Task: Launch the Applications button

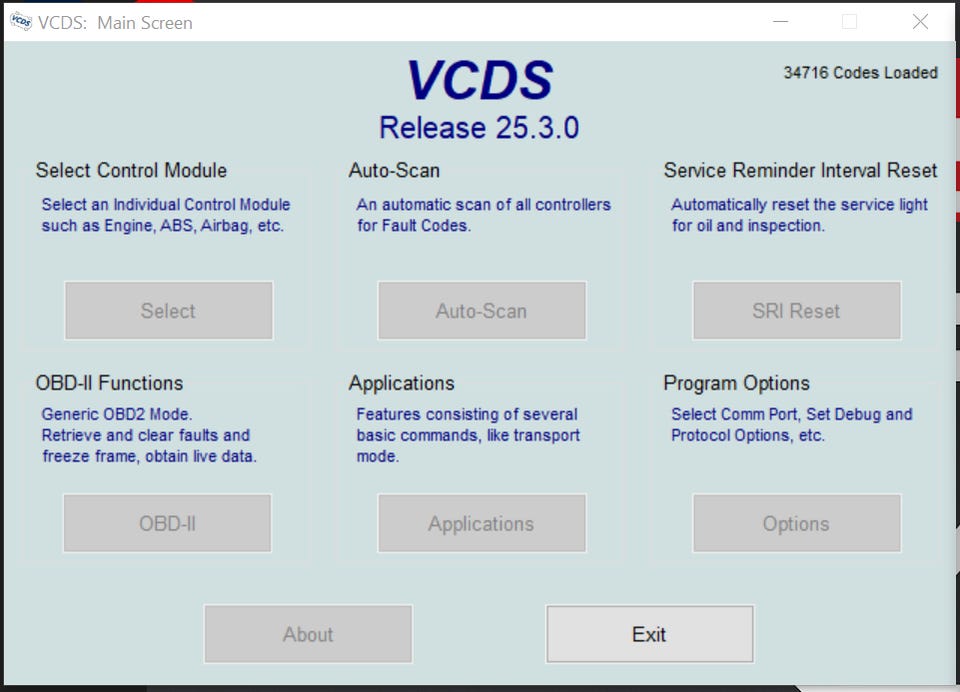Action: [x=481, y=524]
